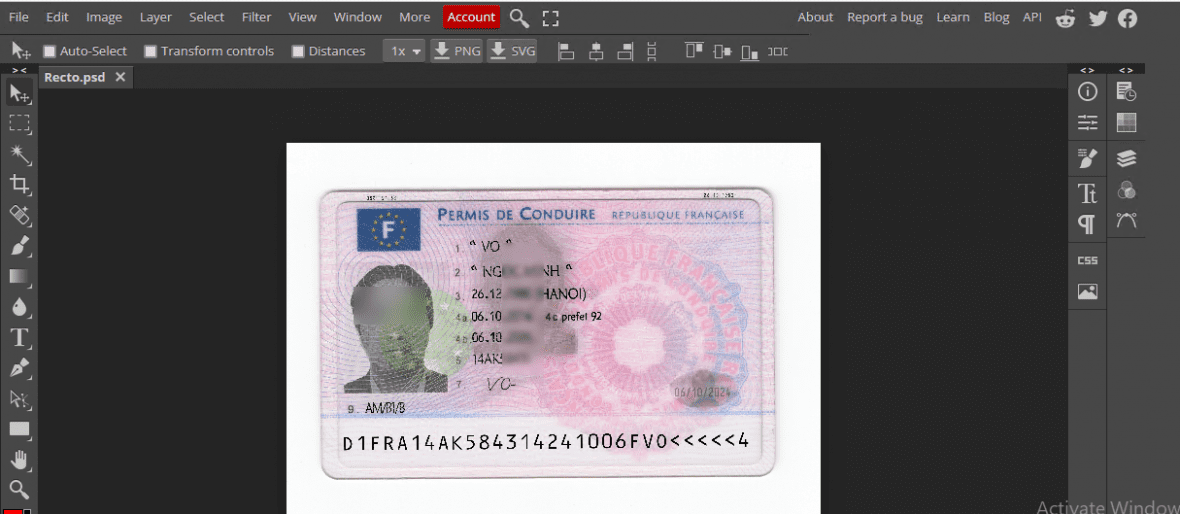
Task: Choose the Pen tool
Action: pyautogui.click(x=19, y=368)
